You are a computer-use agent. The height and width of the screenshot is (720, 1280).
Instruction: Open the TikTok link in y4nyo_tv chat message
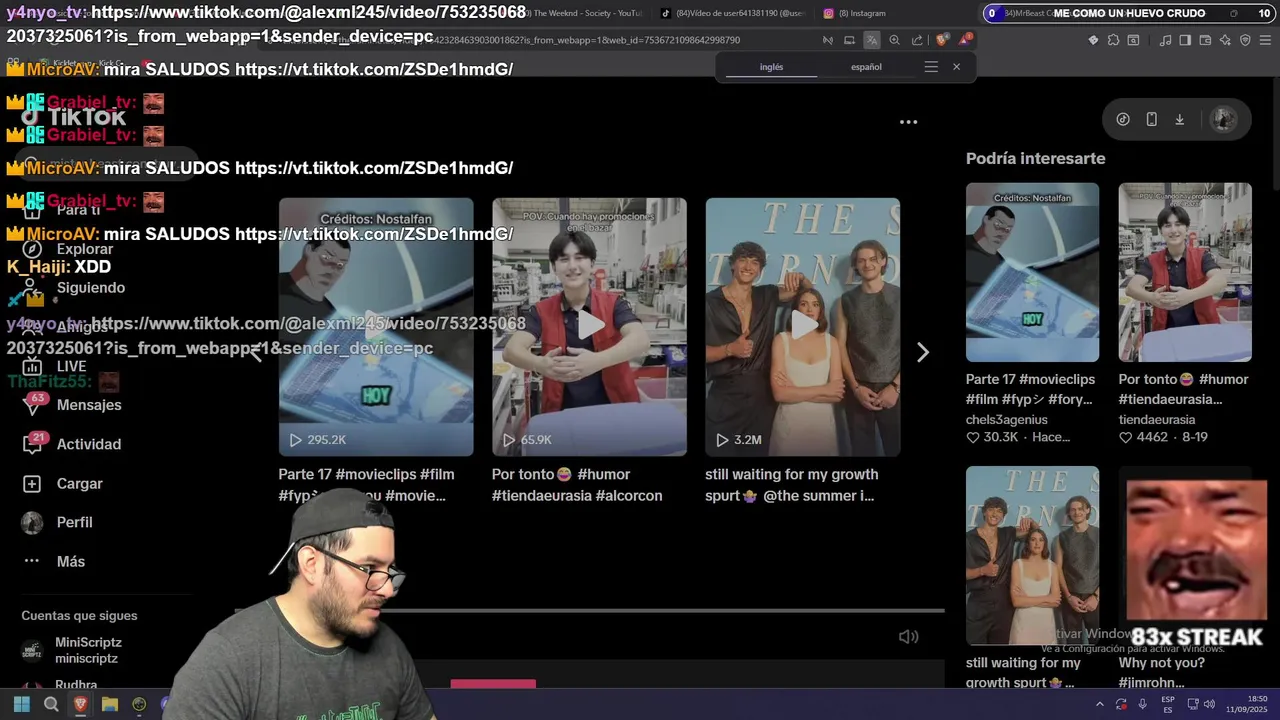click(x=266, y=24)
